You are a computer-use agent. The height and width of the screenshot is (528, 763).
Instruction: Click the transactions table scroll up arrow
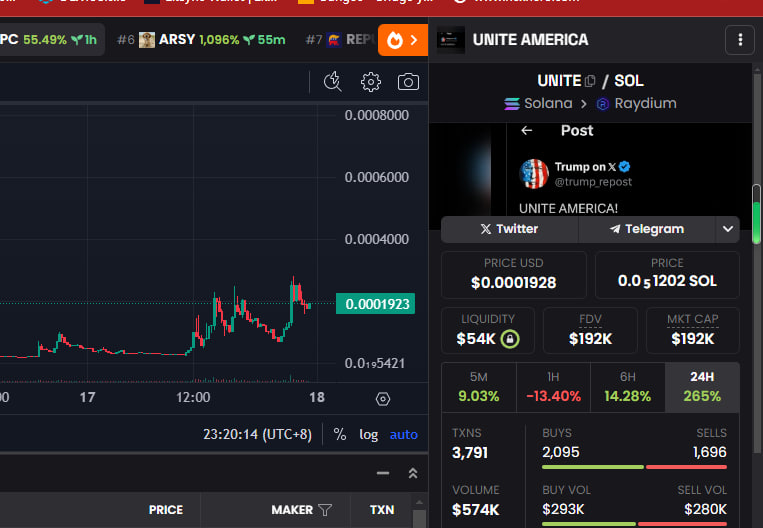419,502
